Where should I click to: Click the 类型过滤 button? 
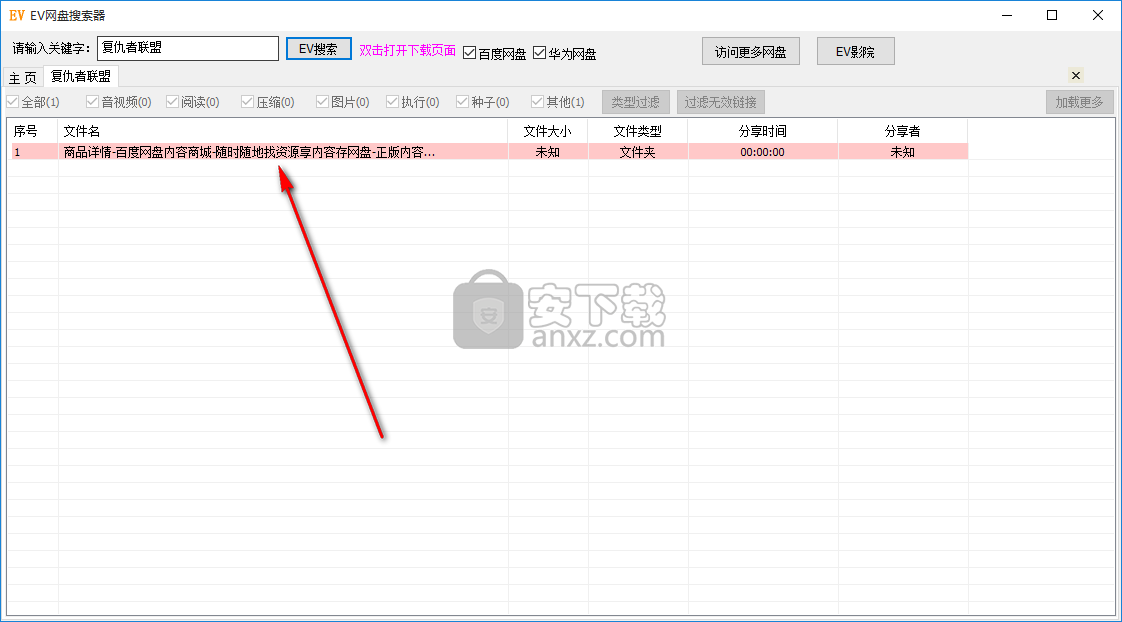pyautogui.click(x=635, y=102)
